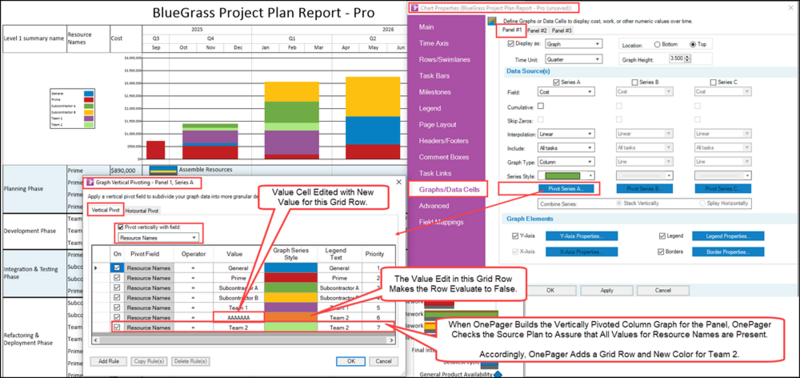Open the Time Unit Quarter dropdown
Image resolution: width=800 pixels, height=378 pixels.
[x=573, y=59]
